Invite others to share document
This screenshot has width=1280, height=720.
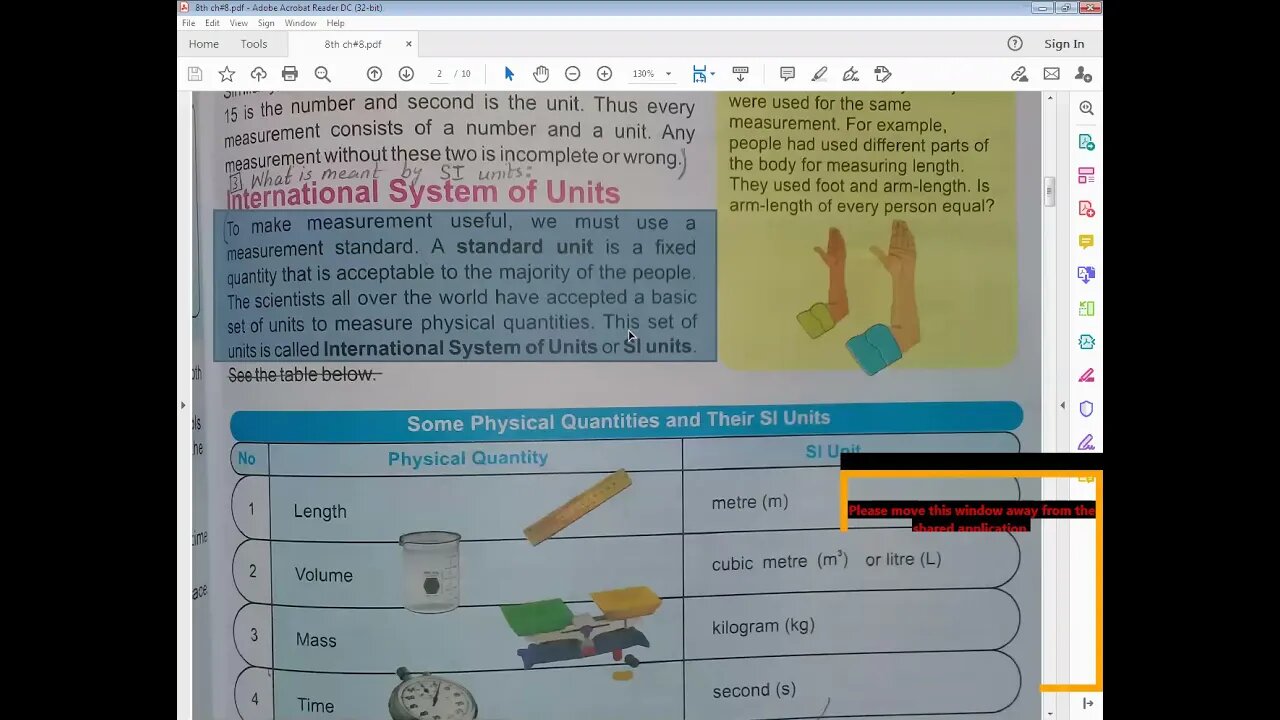pyautogui.click(x=1083, y=74)
